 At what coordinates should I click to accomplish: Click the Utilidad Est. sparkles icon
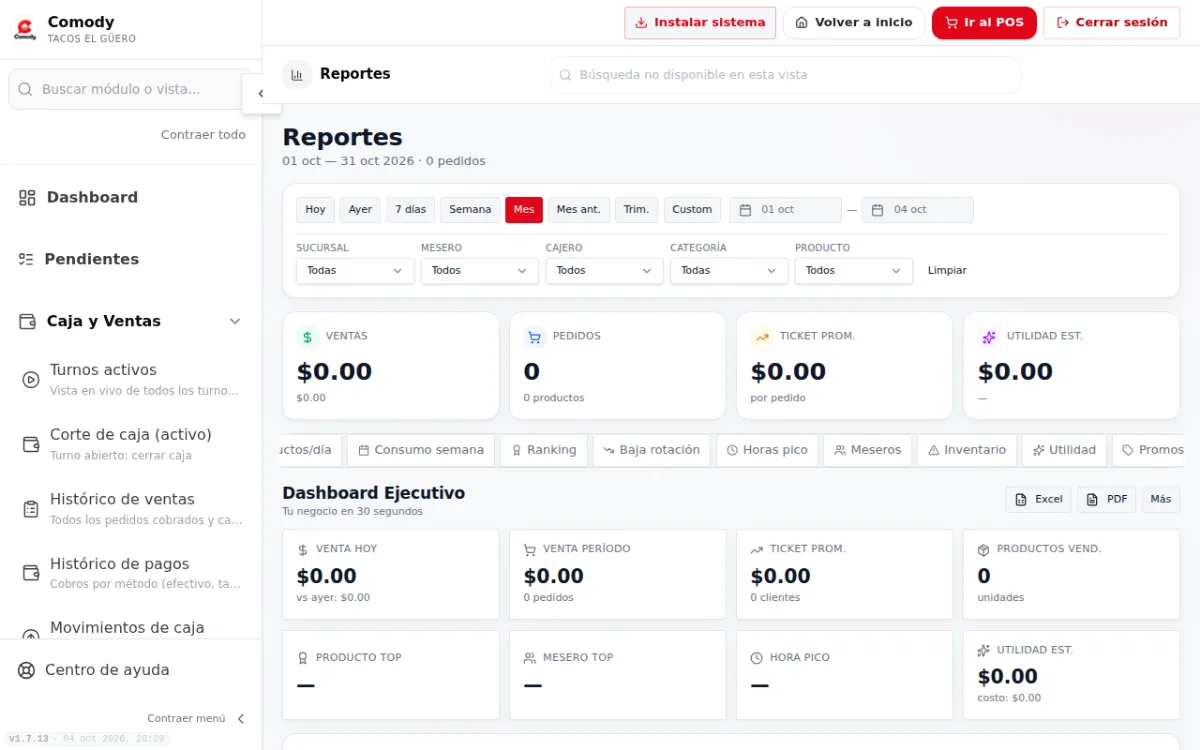point(989,337)
